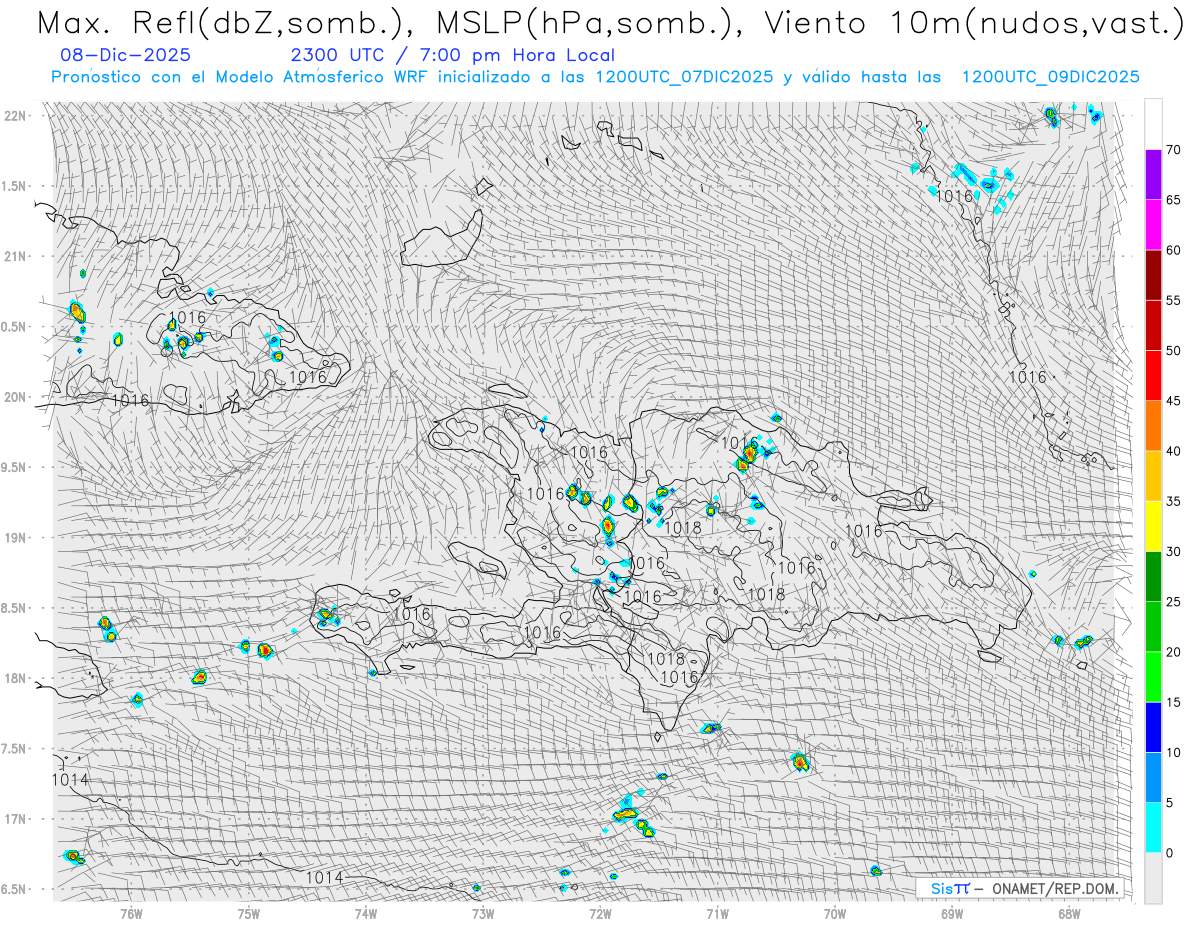
Task: Click the '19N' latitude label
Action: 17,538
